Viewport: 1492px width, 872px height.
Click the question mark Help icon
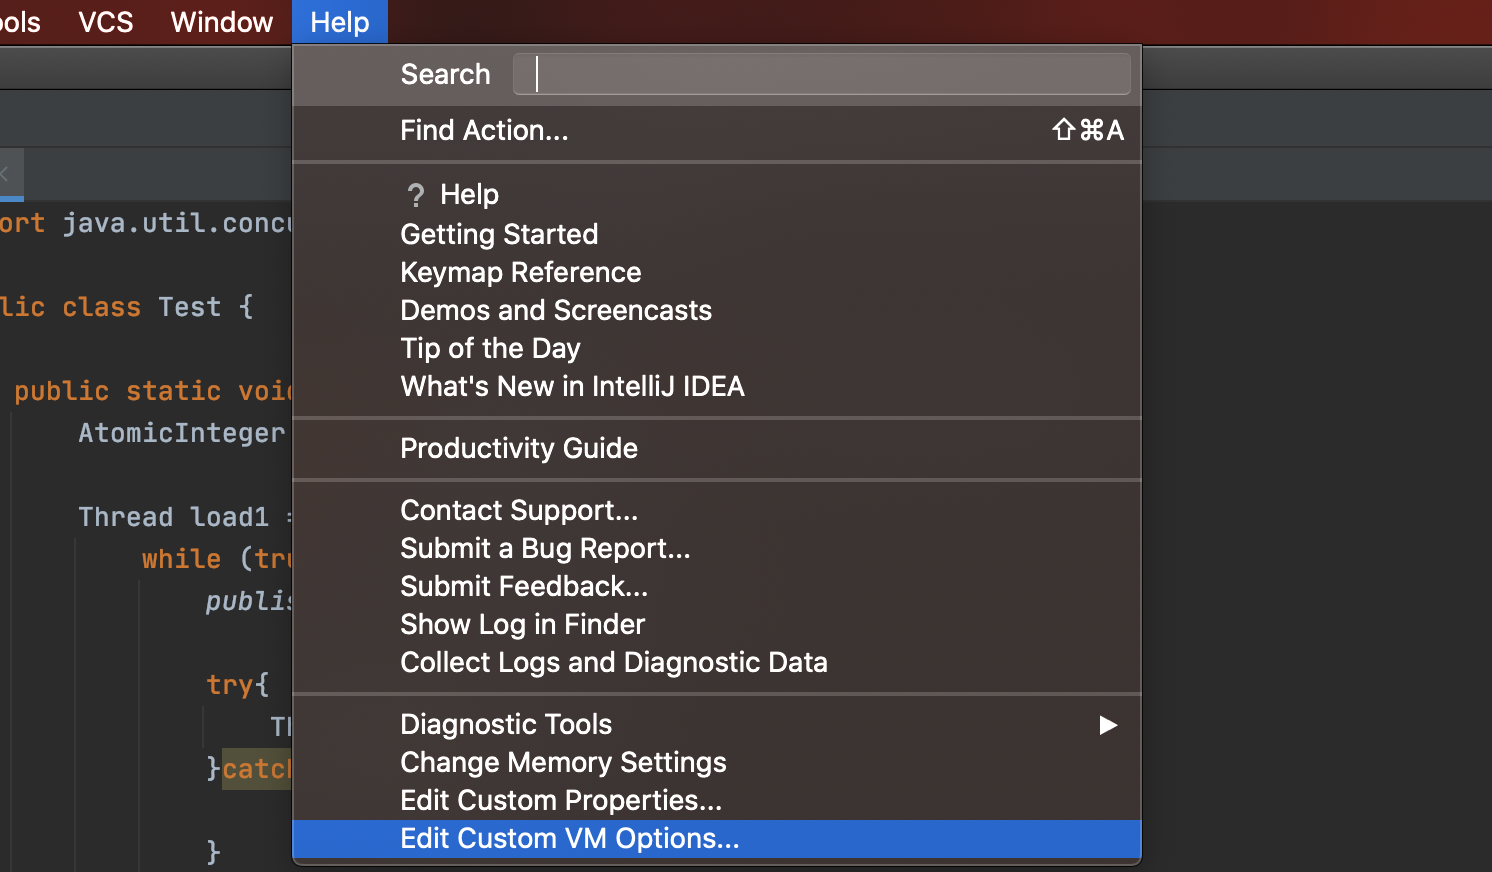point(415,195)
